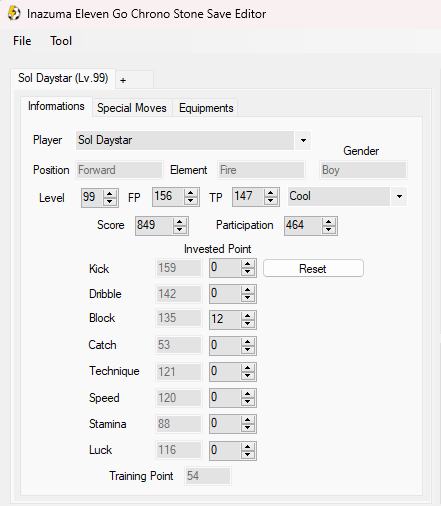Expand the Player dropdown arrow
Screen dimensions: 441x506
point(303,140)
